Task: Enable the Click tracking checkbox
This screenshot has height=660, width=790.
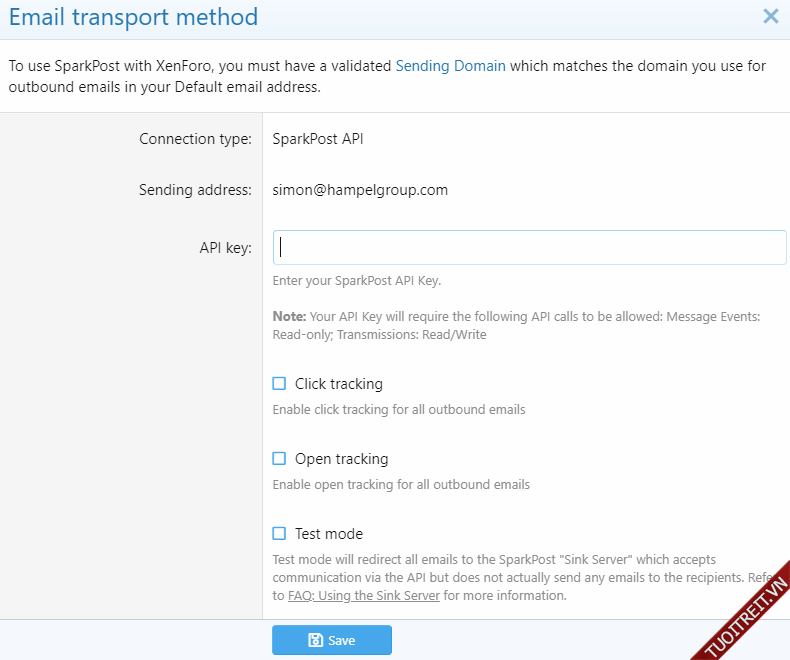Action: click(x=280, y=384)
